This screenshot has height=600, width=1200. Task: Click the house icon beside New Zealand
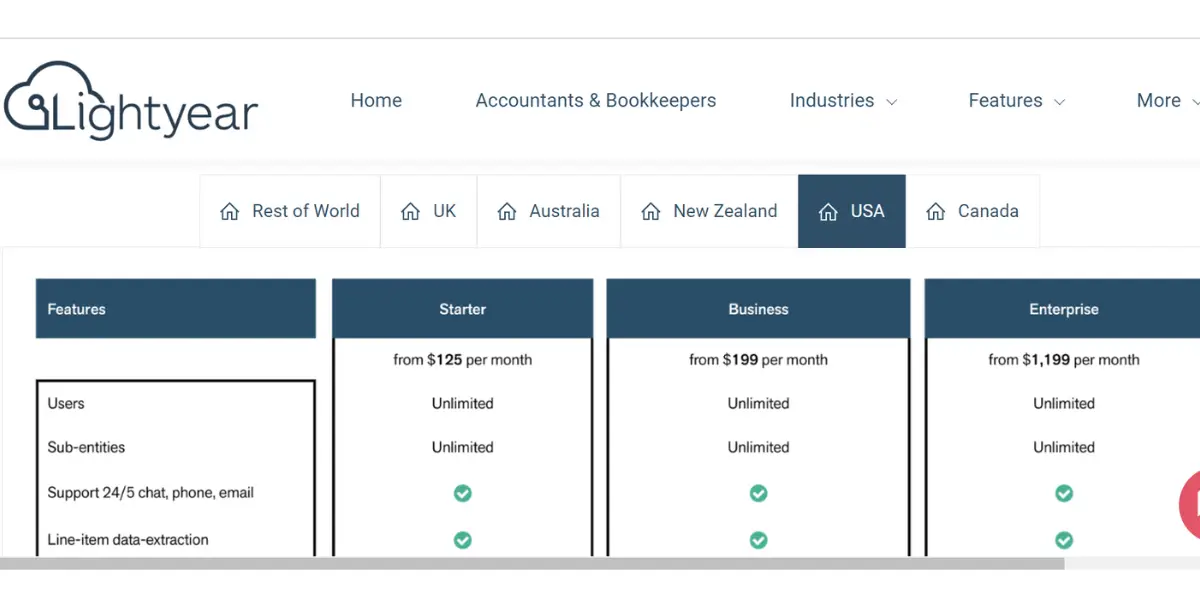[x=651, y=212]
